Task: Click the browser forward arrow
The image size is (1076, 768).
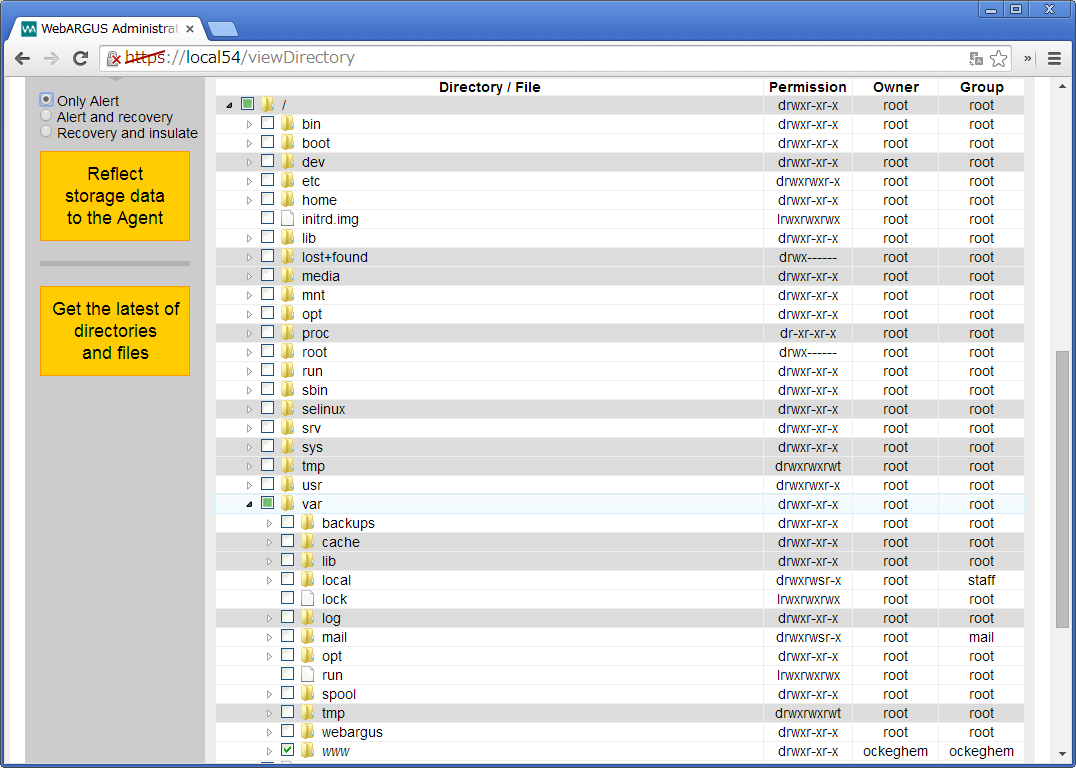Action: [51, 58]
